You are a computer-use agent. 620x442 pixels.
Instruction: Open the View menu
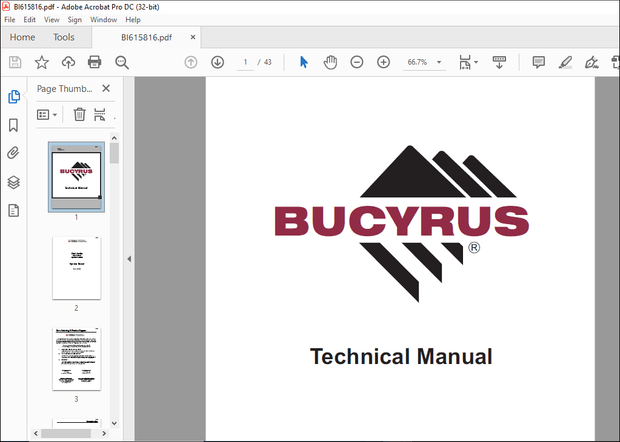[52, 20]
